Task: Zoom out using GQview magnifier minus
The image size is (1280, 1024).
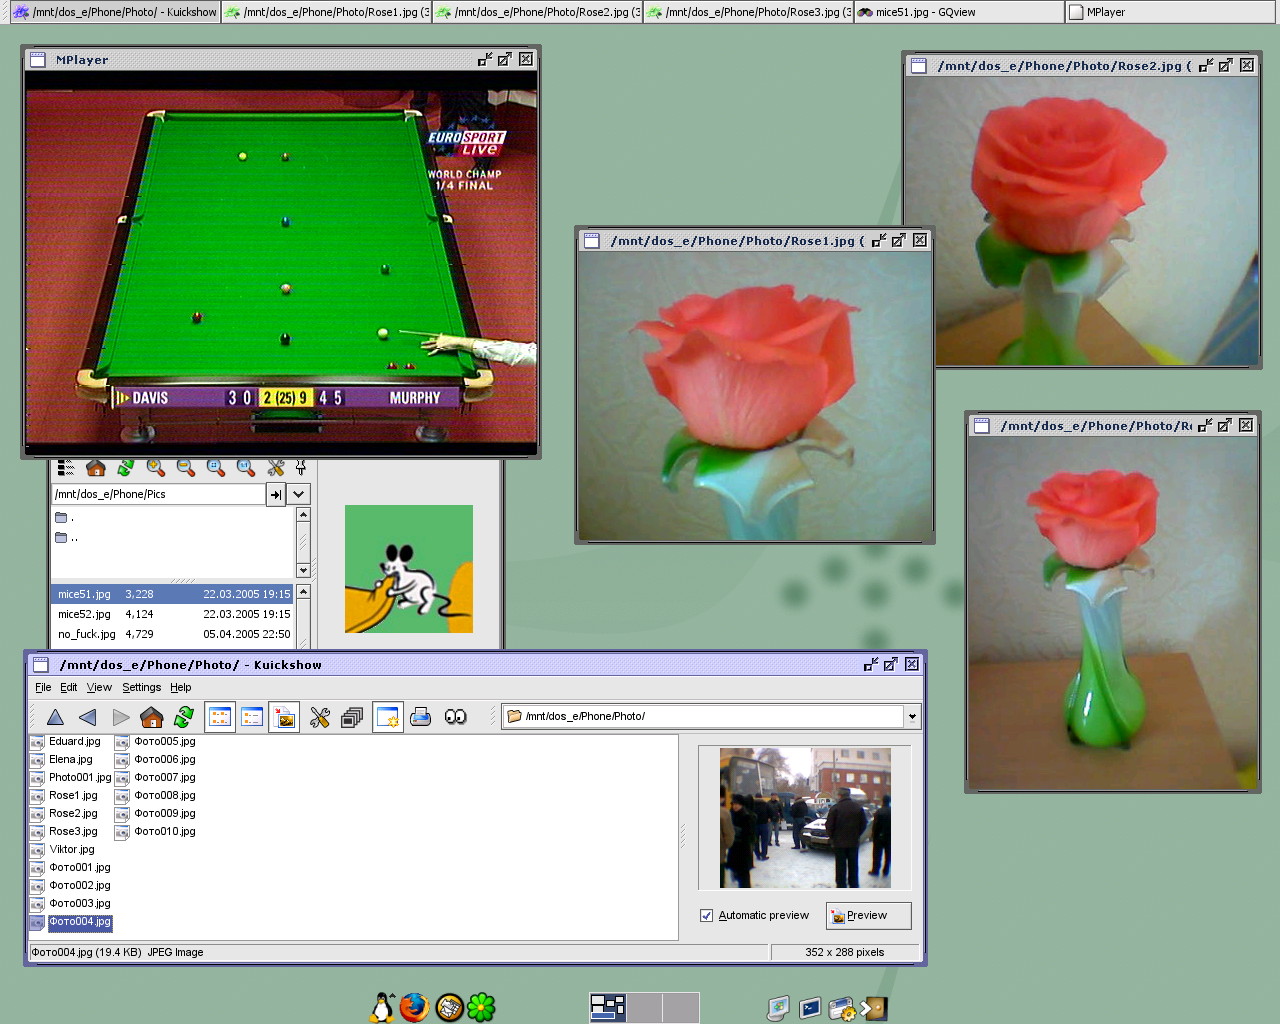Action: point(186,468)
